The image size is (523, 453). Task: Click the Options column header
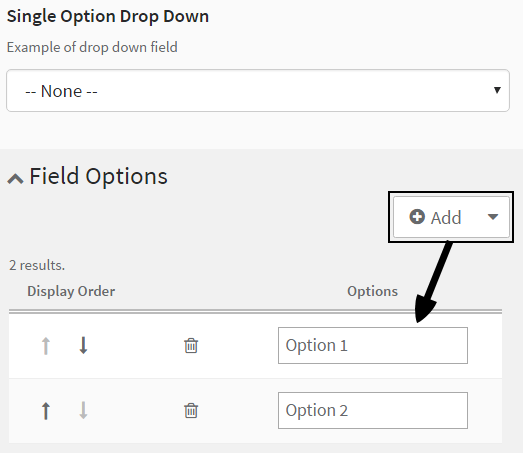(373, 291)
